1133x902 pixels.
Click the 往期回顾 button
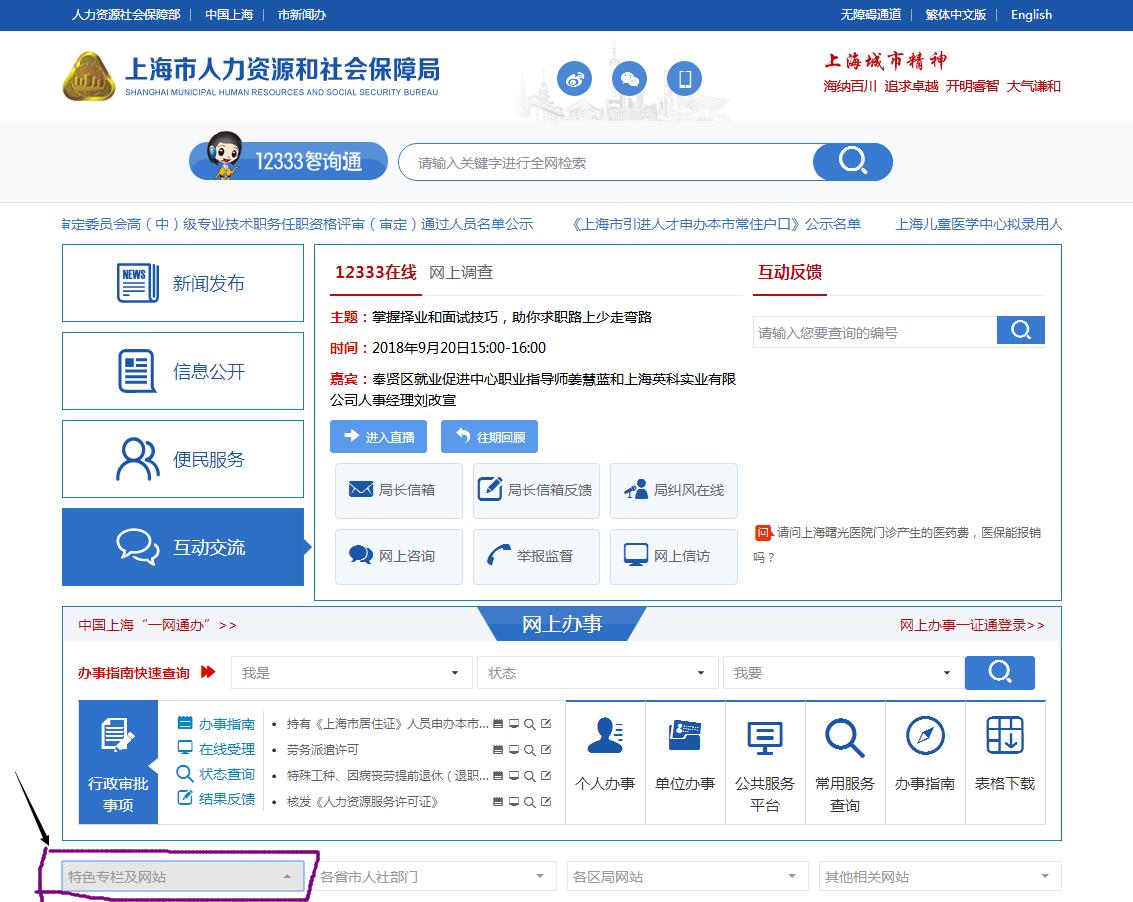click(489, 437)
